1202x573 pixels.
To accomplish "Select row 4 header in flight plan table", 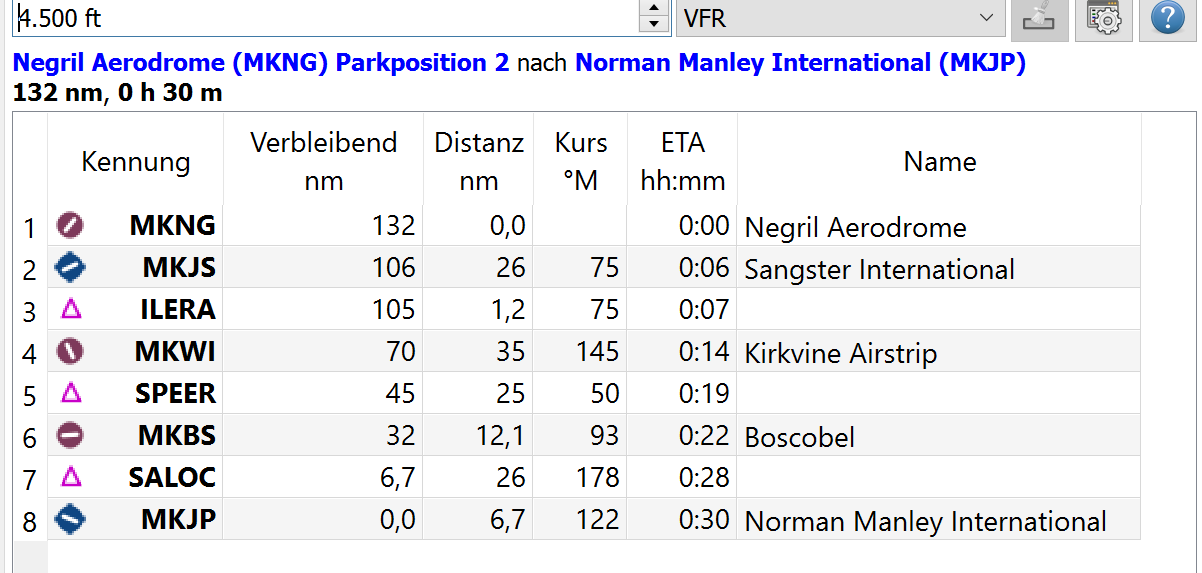I will click(x=30, y=353).
